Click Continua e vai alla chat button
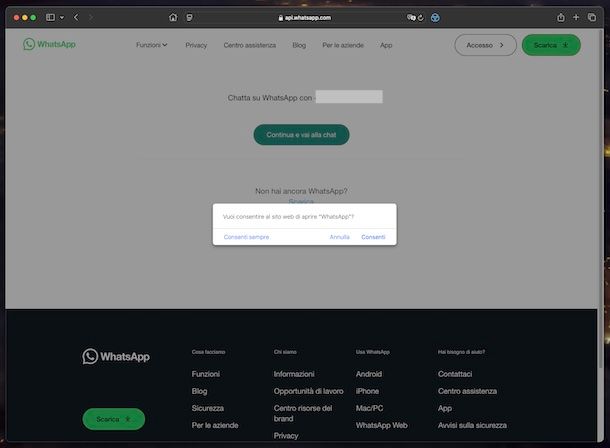 (x=301, y=135)
